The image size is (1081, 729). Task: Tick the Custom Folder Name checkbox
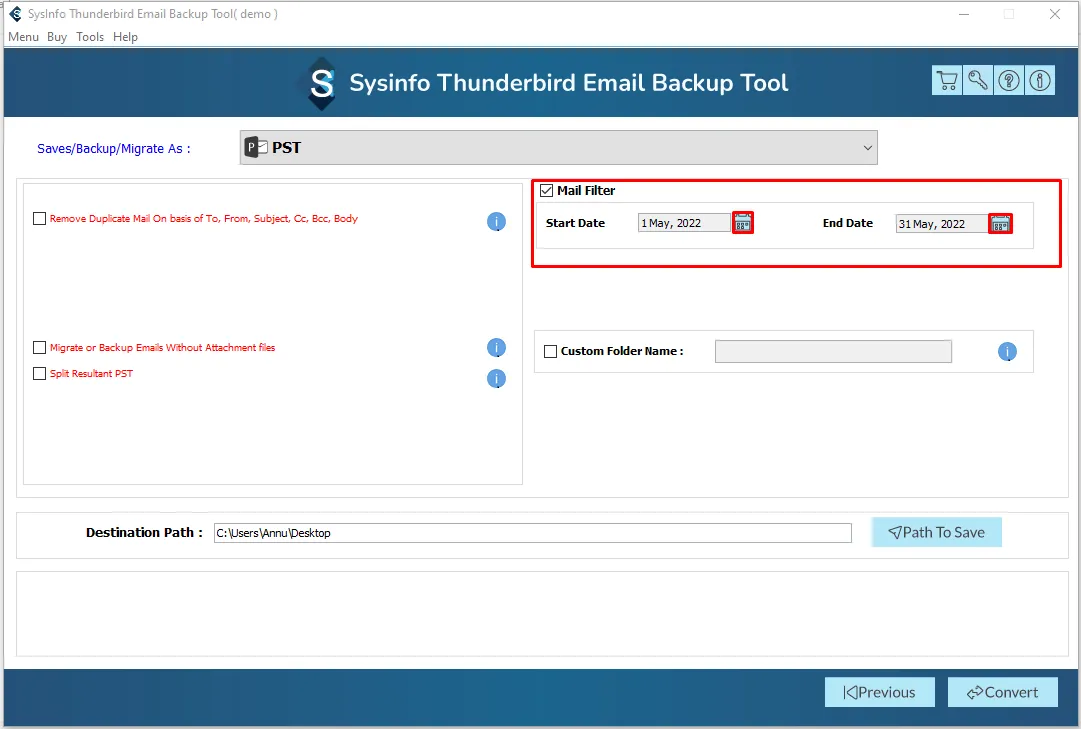[550, 351]
